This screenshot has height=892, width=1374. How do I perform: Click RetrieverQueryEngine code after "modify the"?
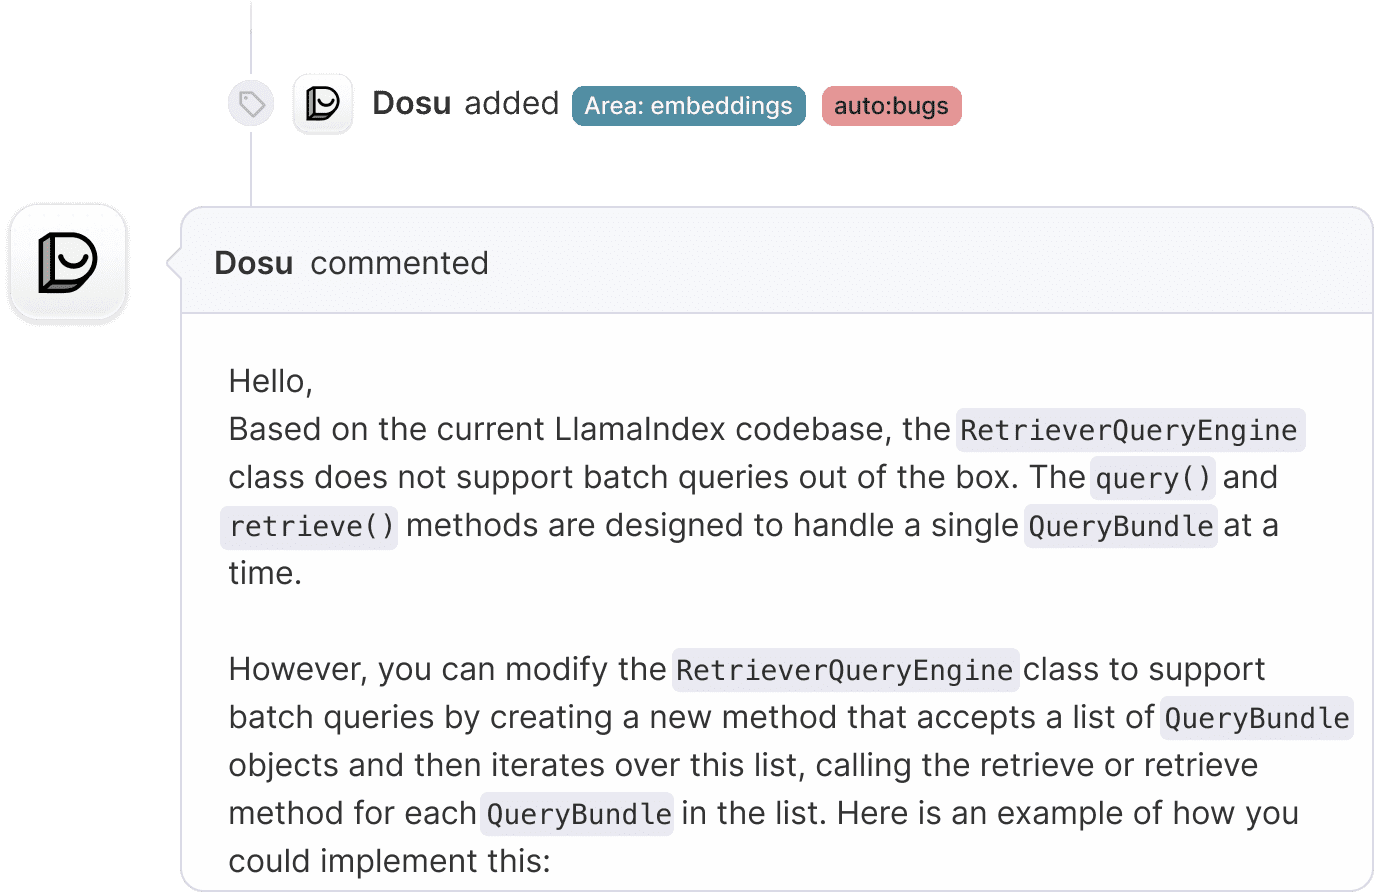click(845, 670)
